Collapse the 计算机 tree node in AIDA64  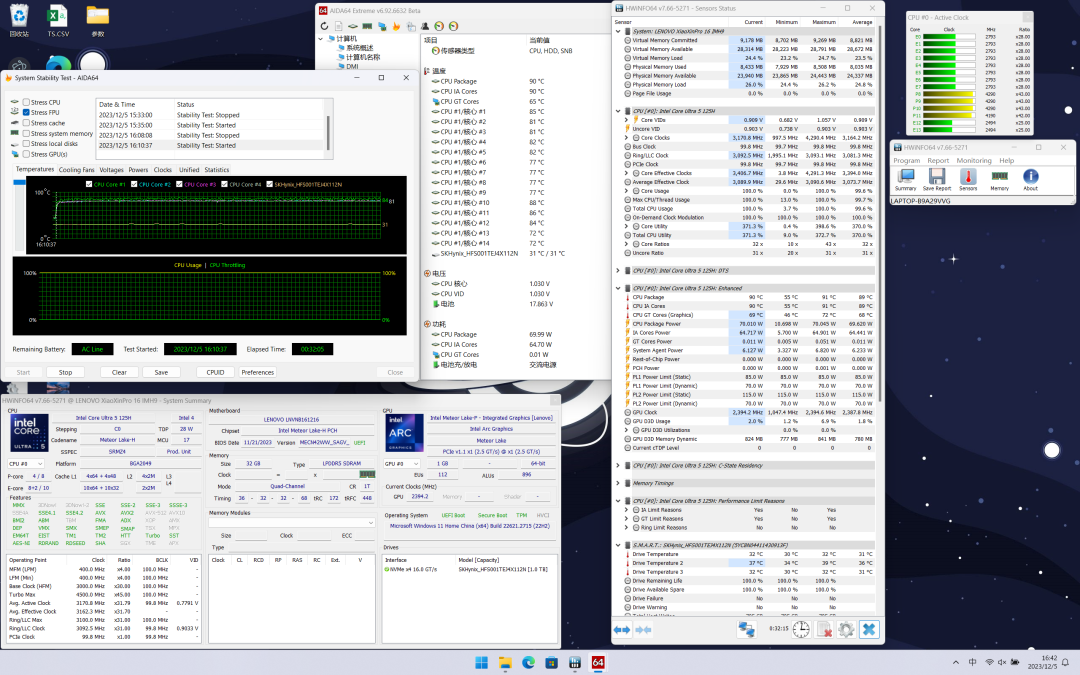(x=321, y=39)
